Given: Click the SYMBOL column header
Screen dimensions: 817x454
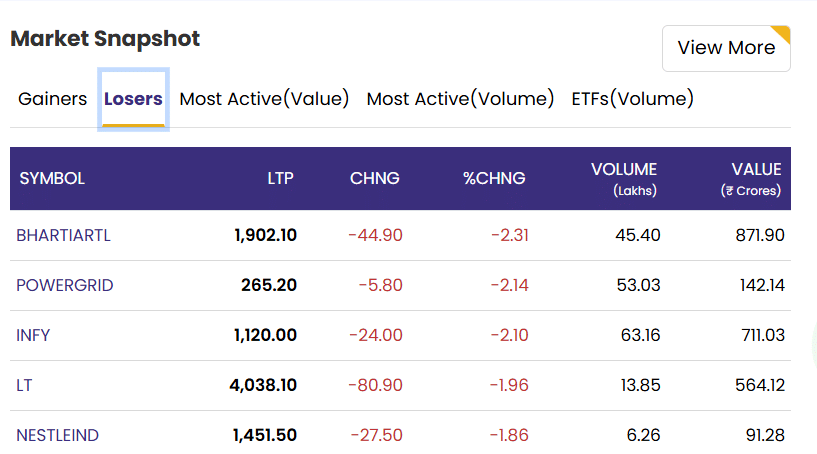Looking at the screenshot, I should [x=52, y=178].
